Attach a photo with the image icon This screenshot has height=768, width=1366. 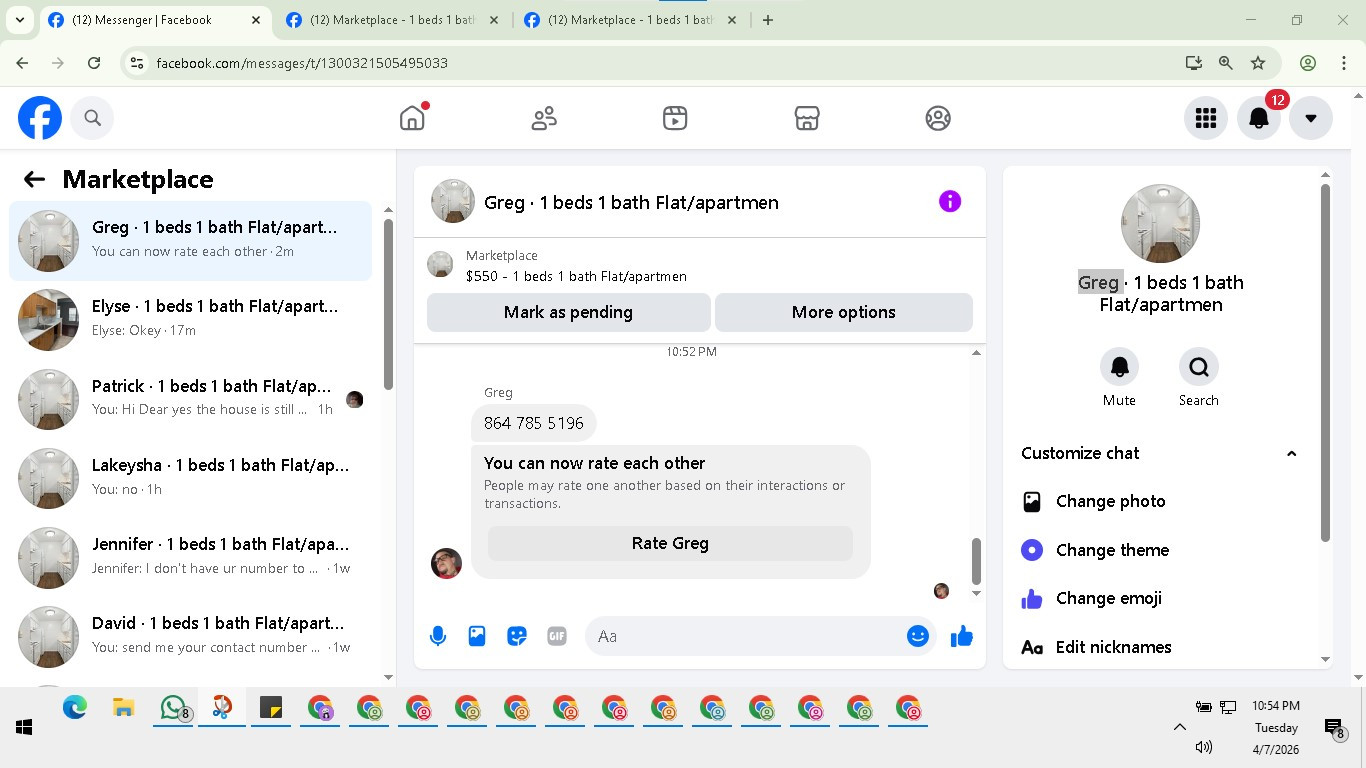tap(477, 636)
